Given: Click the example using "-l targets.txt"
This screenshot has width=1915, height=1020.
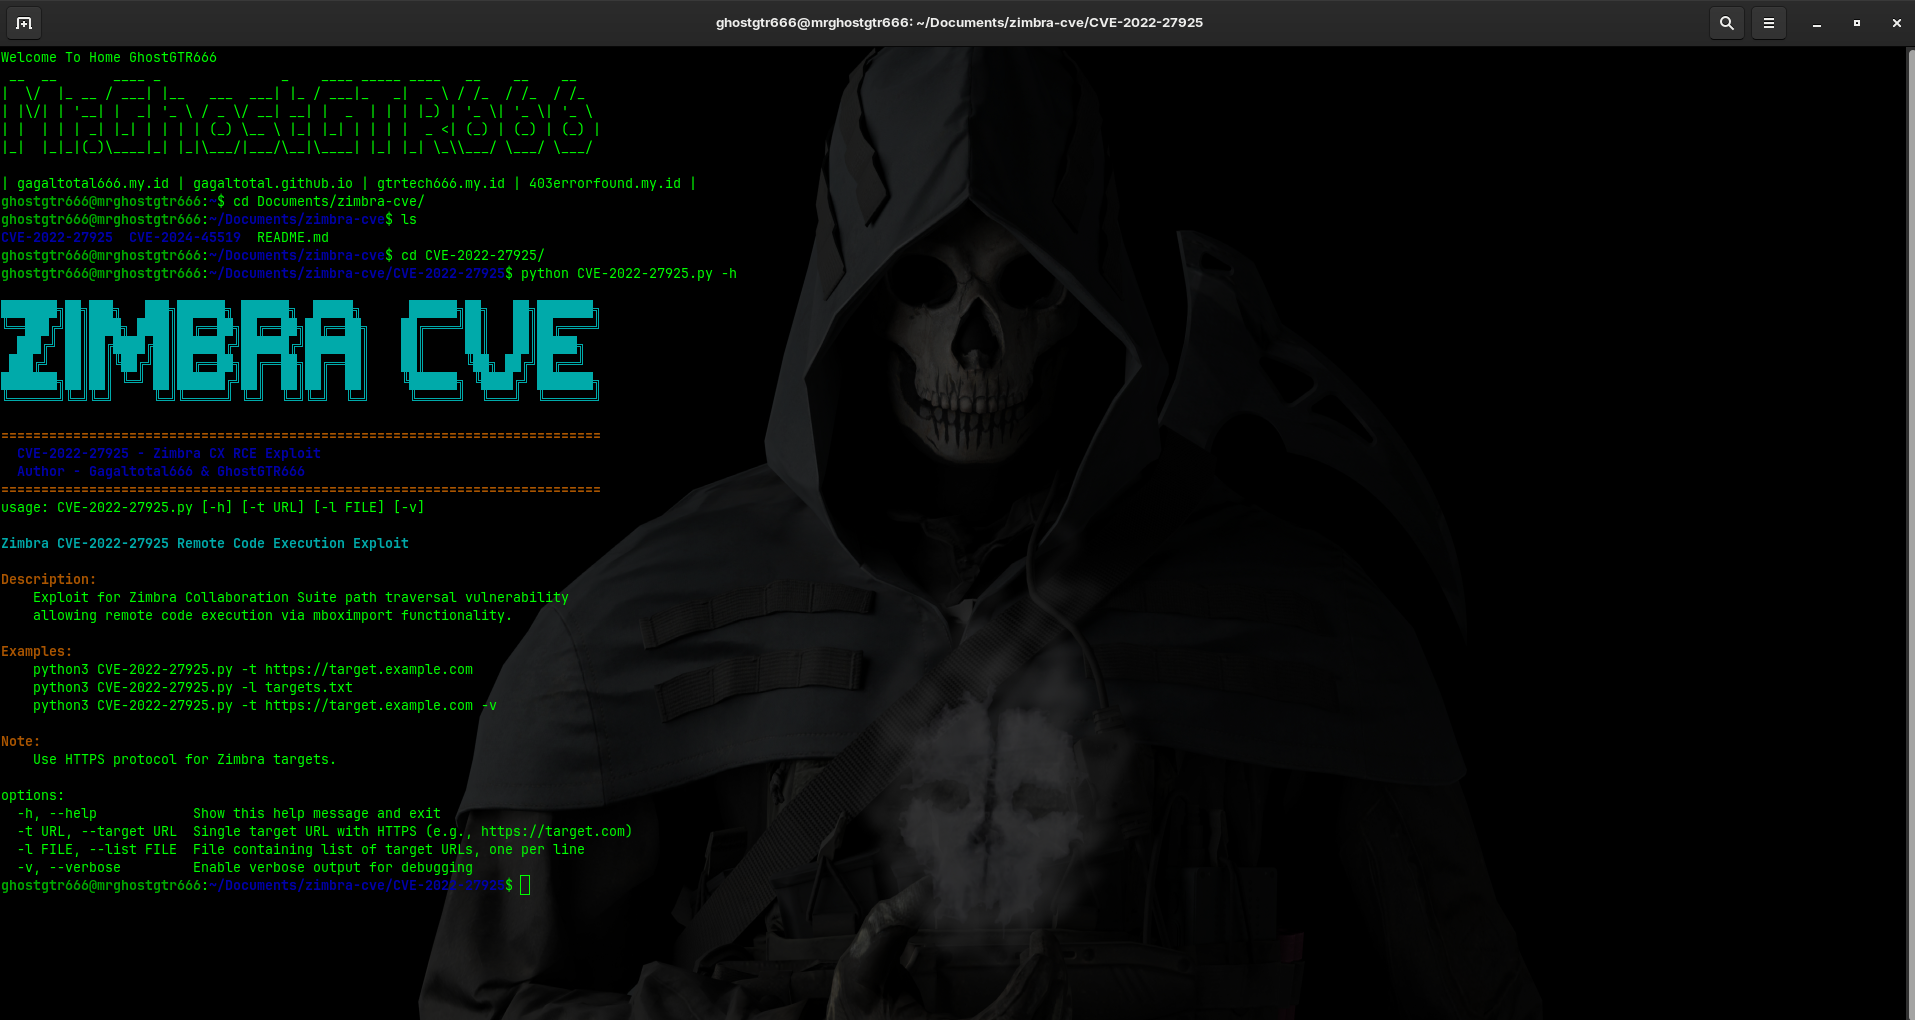Looking at the screenshot, I should 193,687.
